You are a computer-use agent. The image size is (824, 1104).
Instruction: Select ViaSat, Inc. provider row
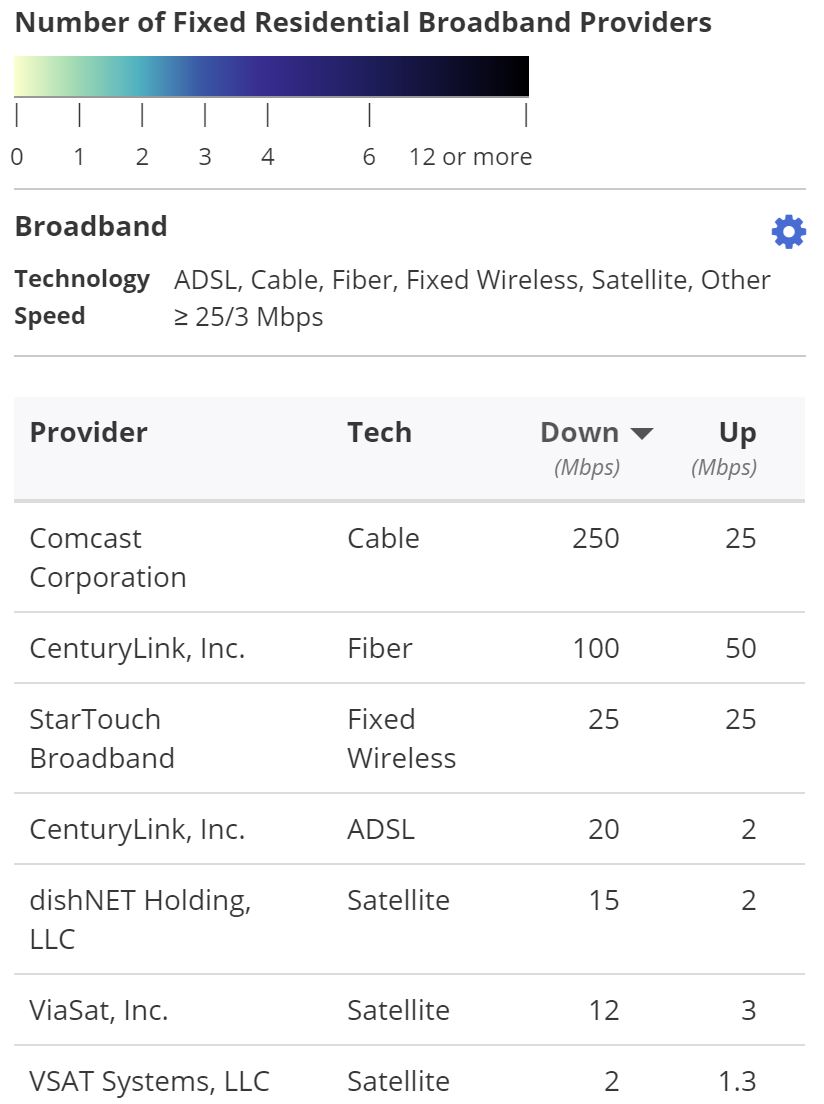point(409,1010)
